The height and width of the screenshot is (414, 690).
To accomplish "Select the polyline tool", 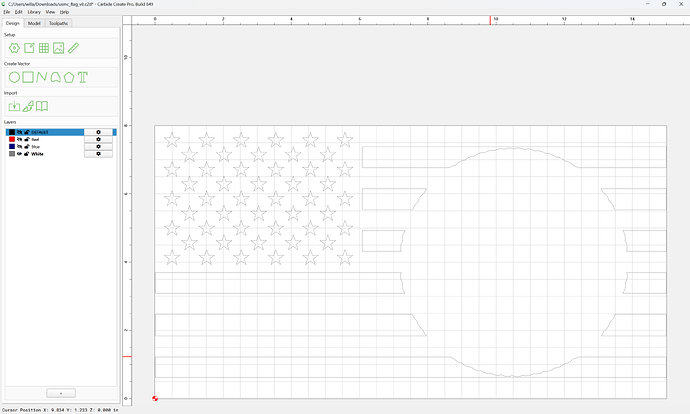I will [42, 77].
